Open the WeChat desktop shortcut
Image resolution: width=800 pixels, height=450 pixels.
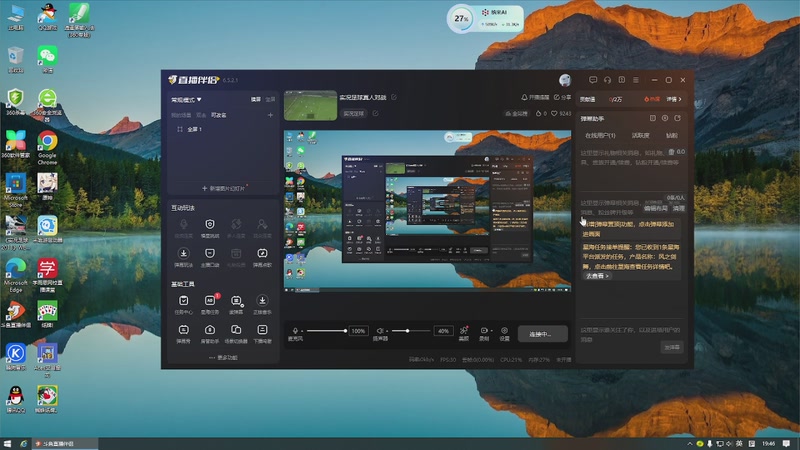(47, 59)
